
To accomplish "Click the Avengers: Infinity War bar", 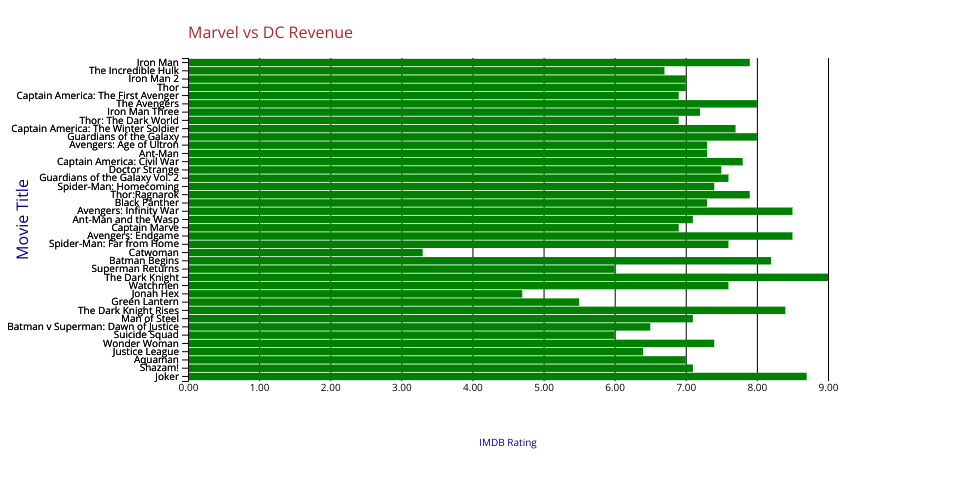I will (x=490, y=211).
